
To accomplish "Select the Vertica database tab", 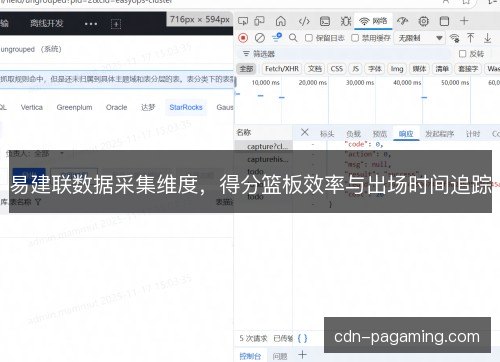I will (x=32, y=107).
